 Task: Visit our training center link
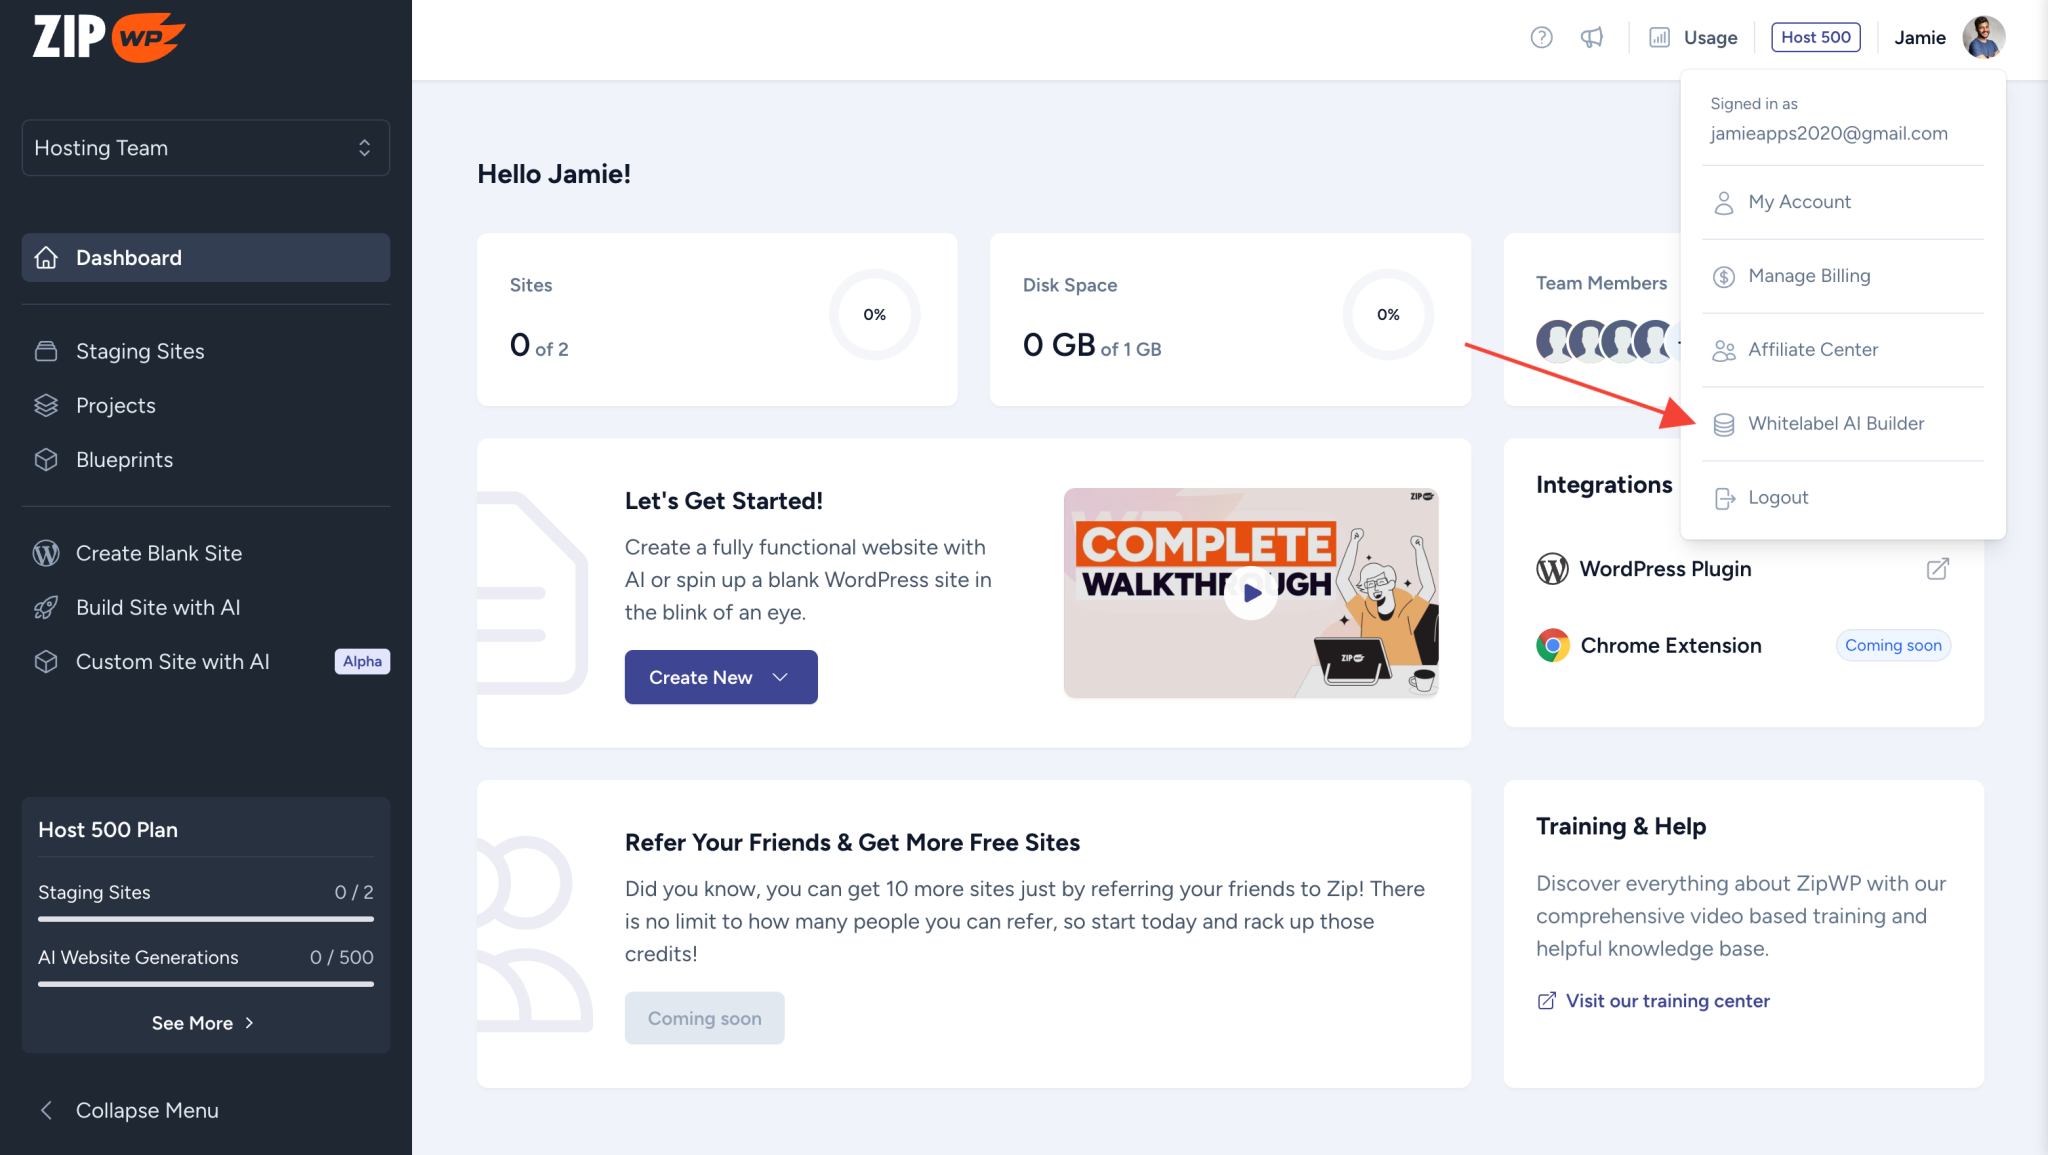[1667, 1000]
